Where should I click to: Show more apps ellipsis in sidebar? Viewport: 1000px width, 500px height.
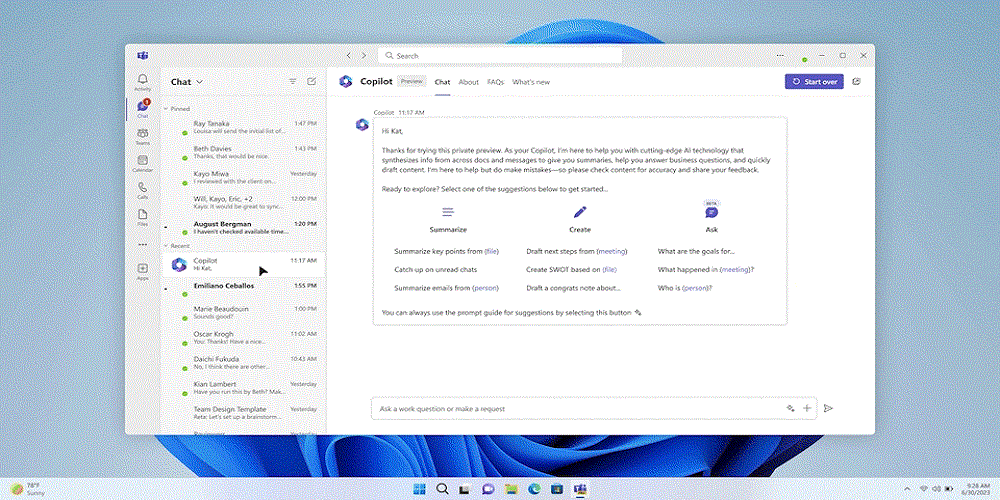(143, 244)
